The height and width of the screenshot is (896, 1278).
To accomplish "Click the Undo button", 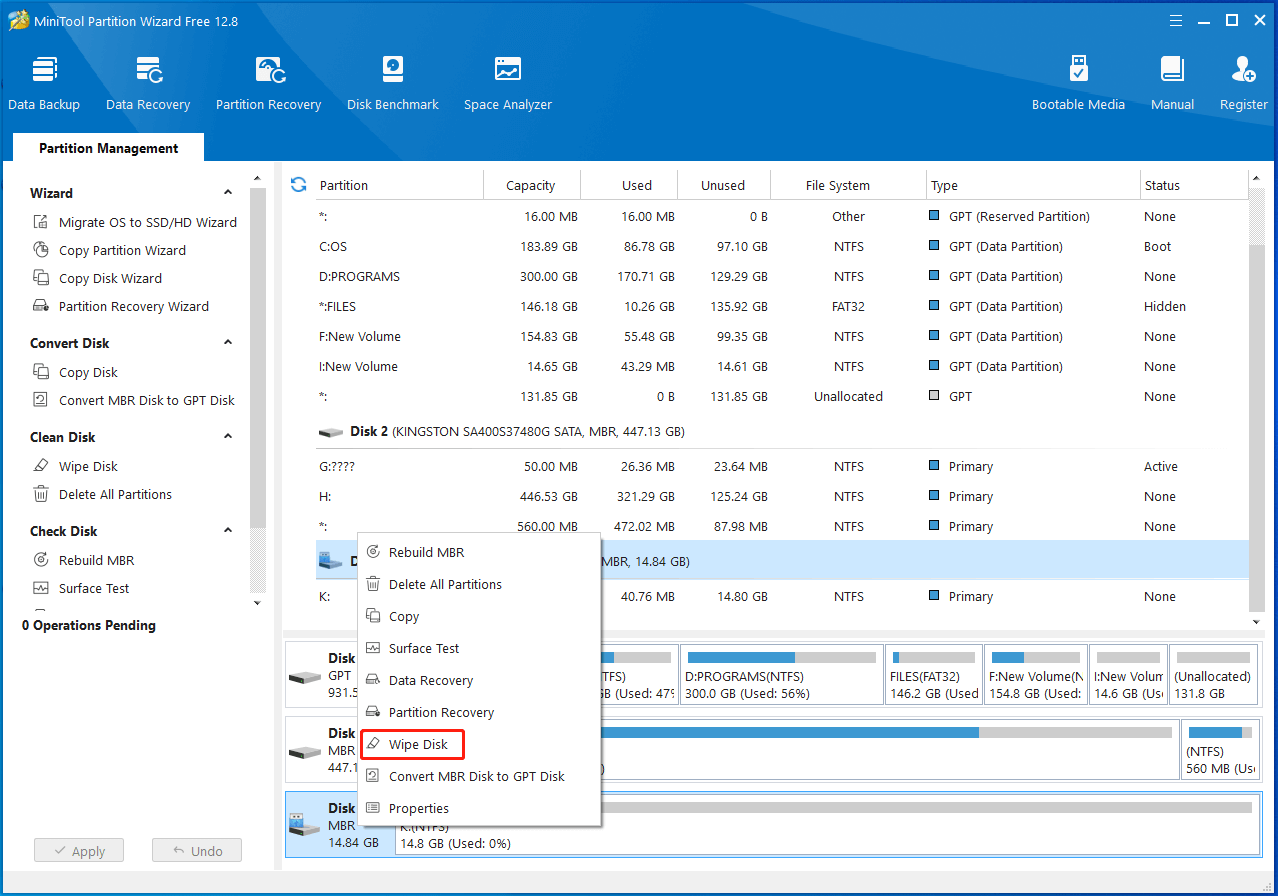I will (x=197, y=851).
